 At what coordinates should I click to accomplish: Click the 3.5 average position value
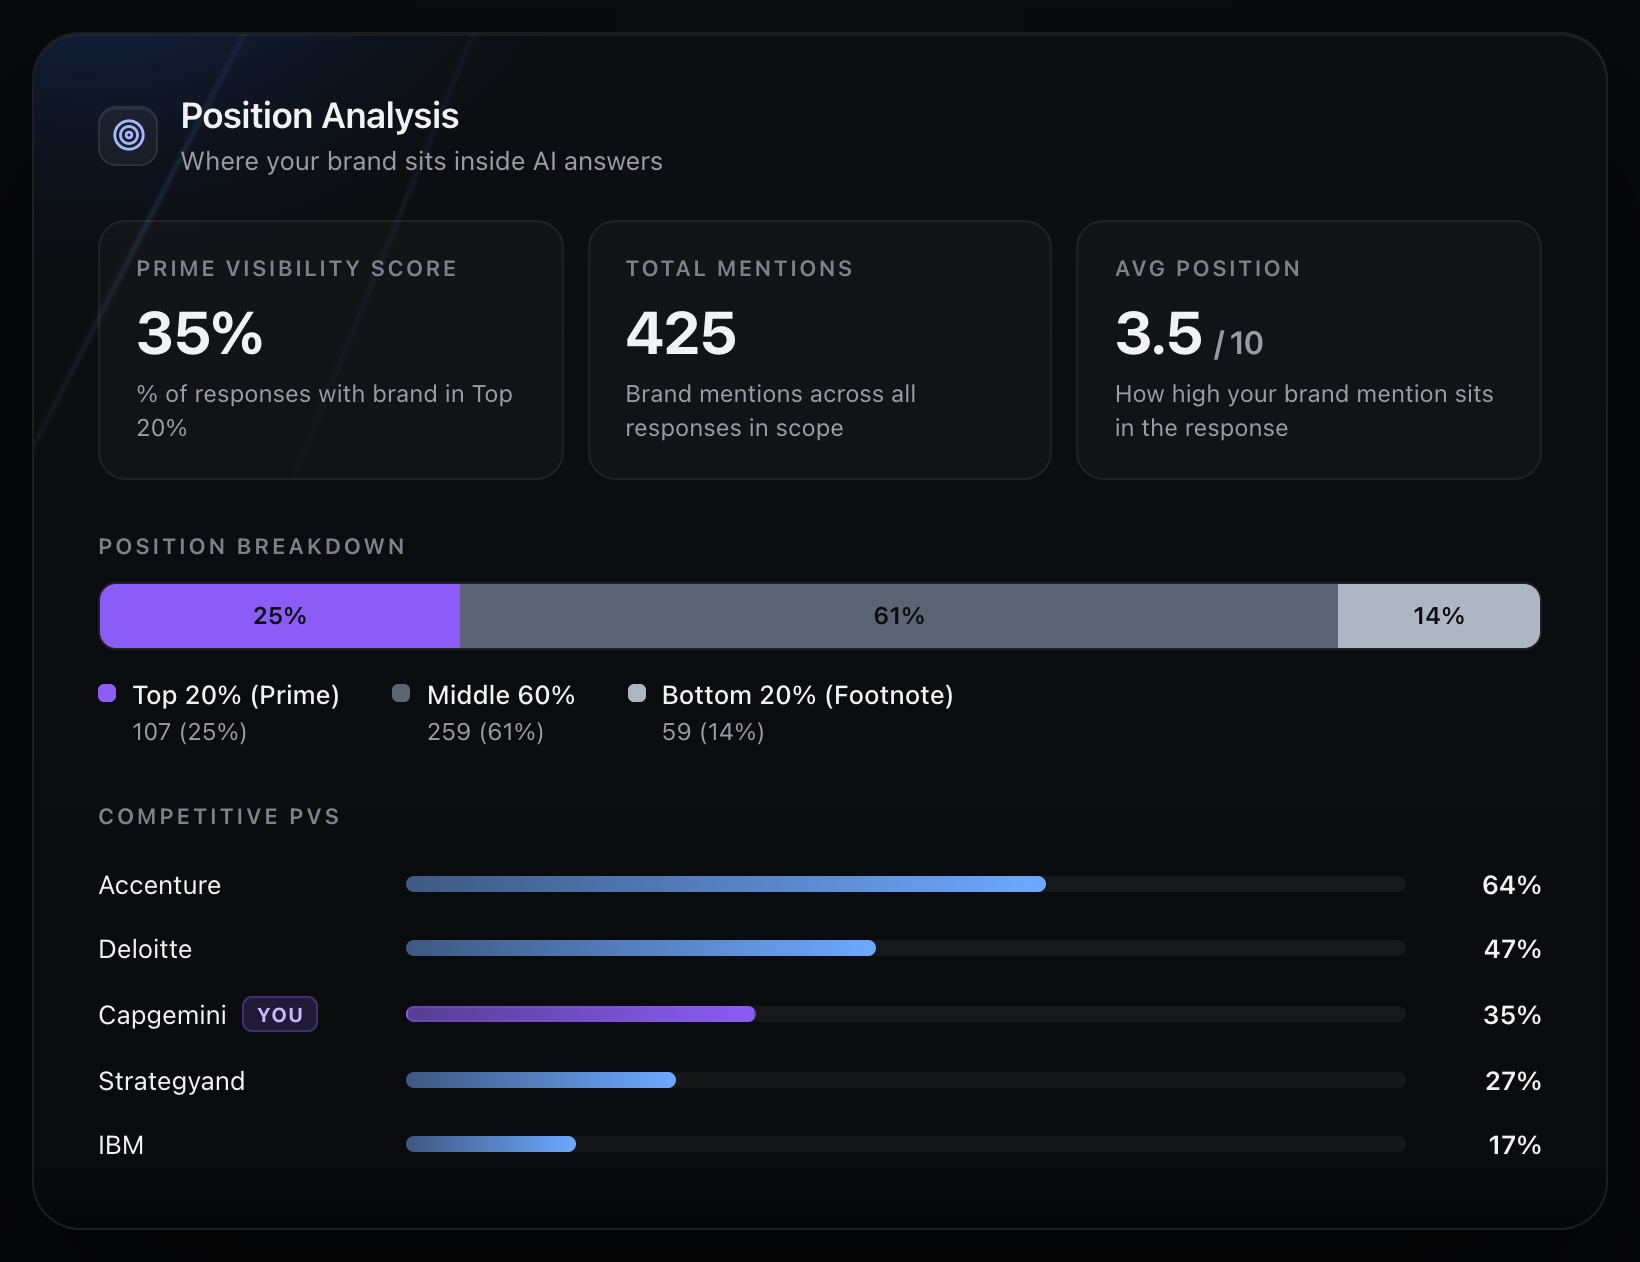(x=1158, y=333)
